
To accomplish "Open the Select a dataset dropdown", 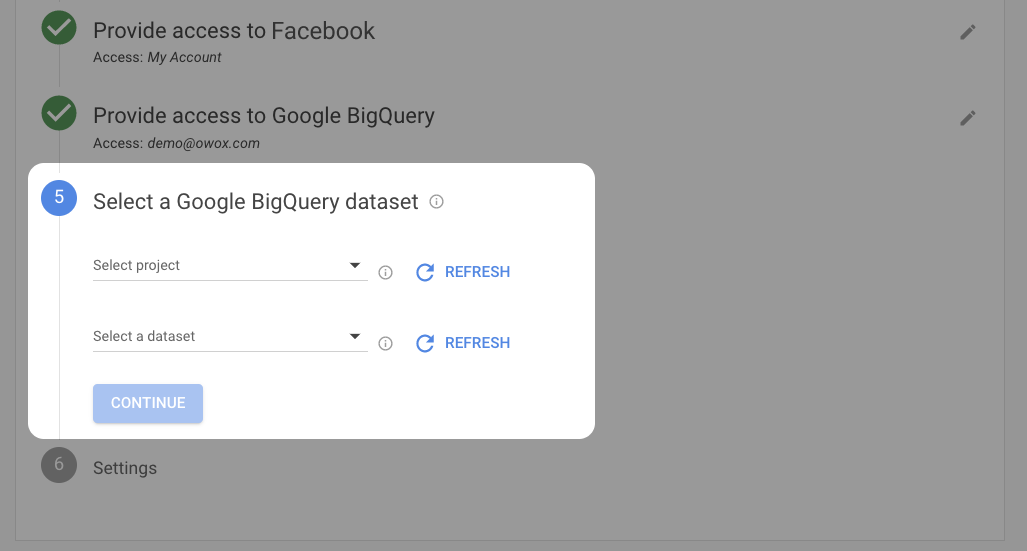I will pyautogui.click(x=230, y=336).
